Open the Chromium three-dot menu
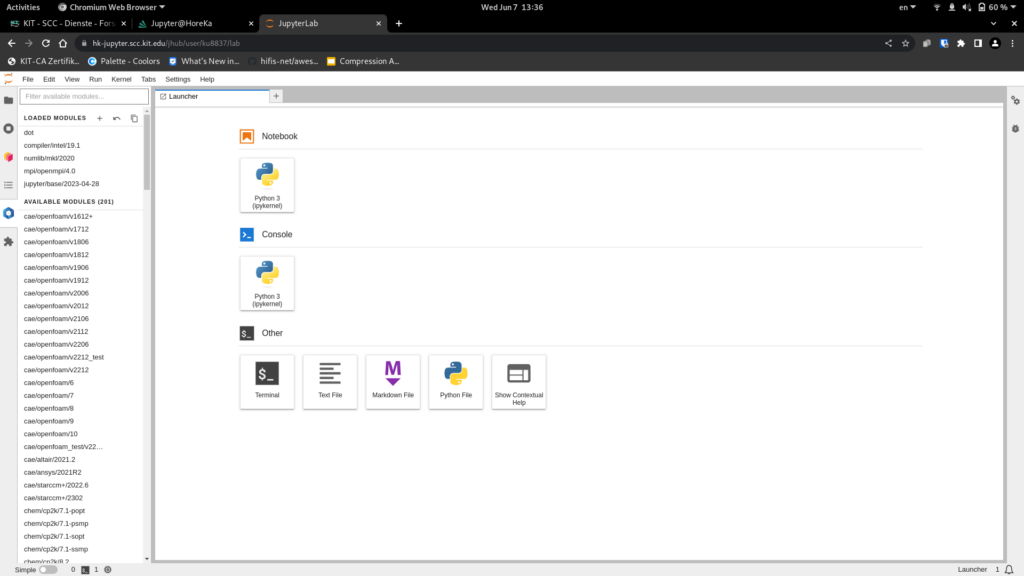Viewport: 1024px width, 576px height. (x=1012, y=43)
